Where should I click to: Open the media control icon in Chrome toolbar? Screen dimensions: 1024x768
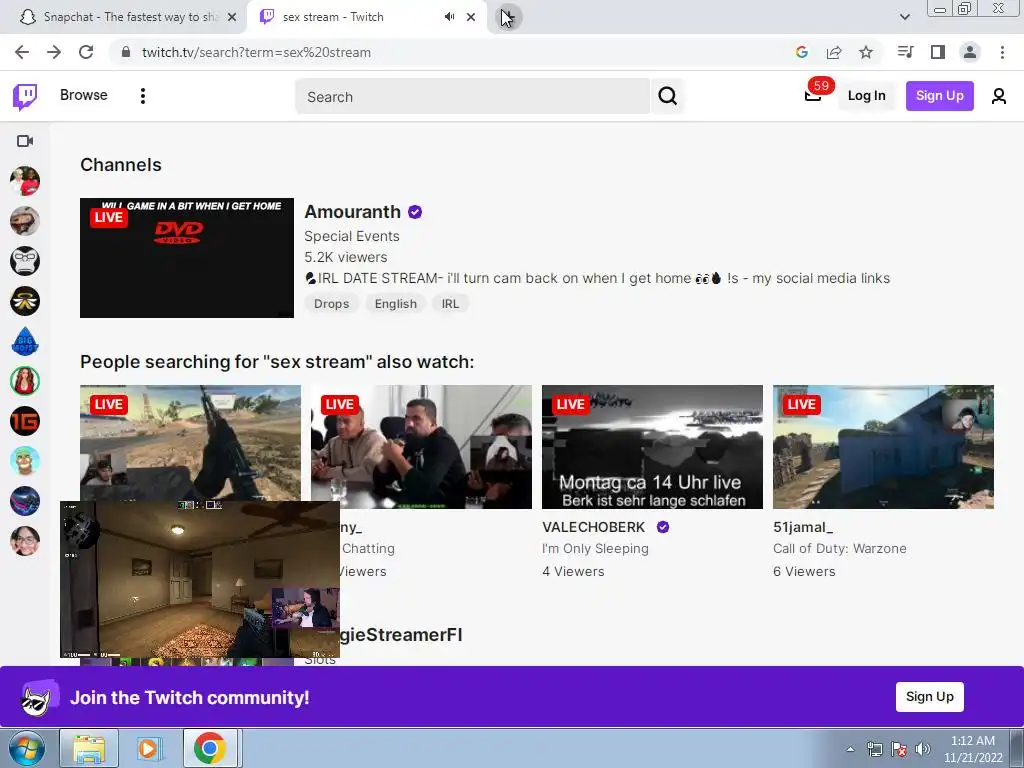click(x=905, y=52)
